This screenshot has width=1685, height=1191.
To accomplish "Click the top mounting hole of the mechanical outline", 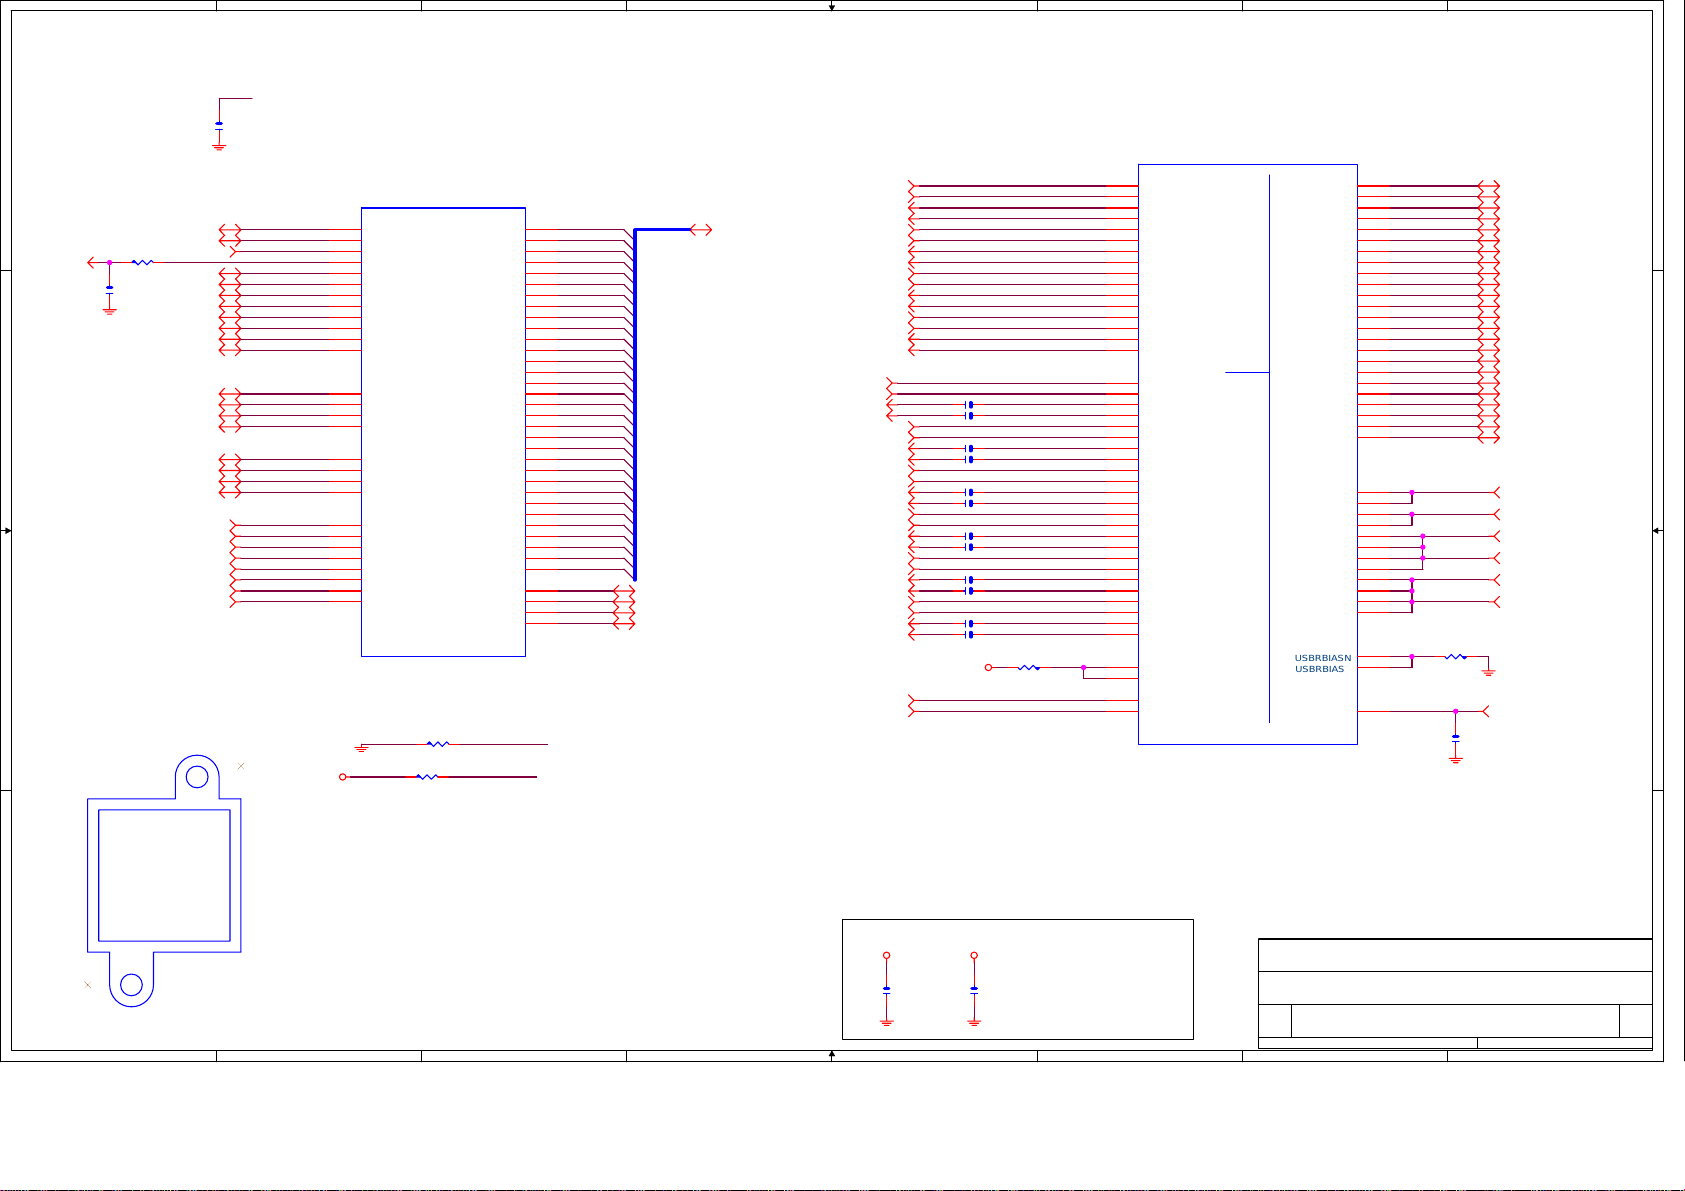I will tap(197, 777).
